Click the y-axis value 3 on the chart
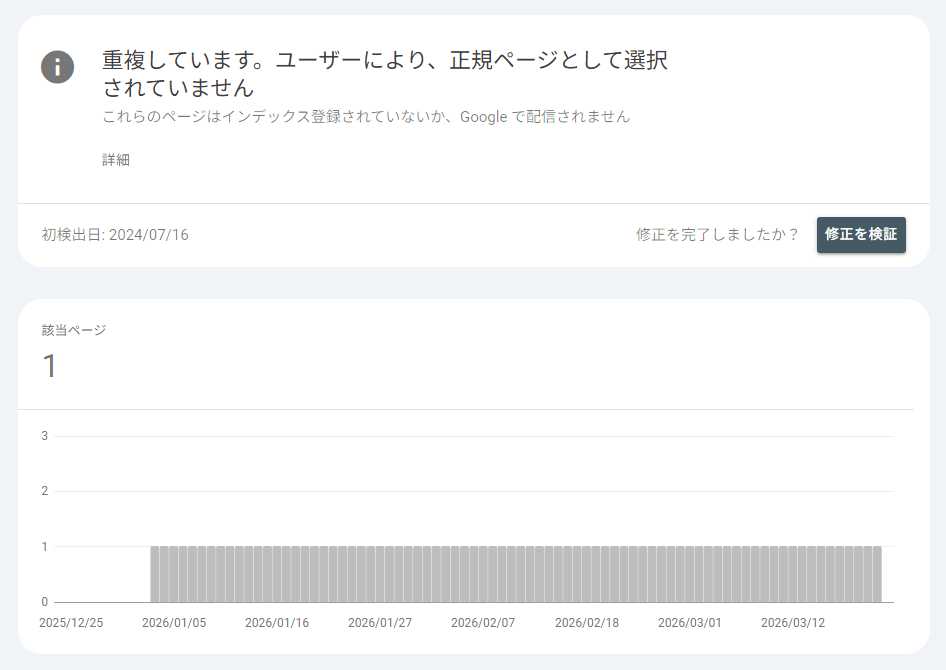946x670 pixels. click(42, 436)
